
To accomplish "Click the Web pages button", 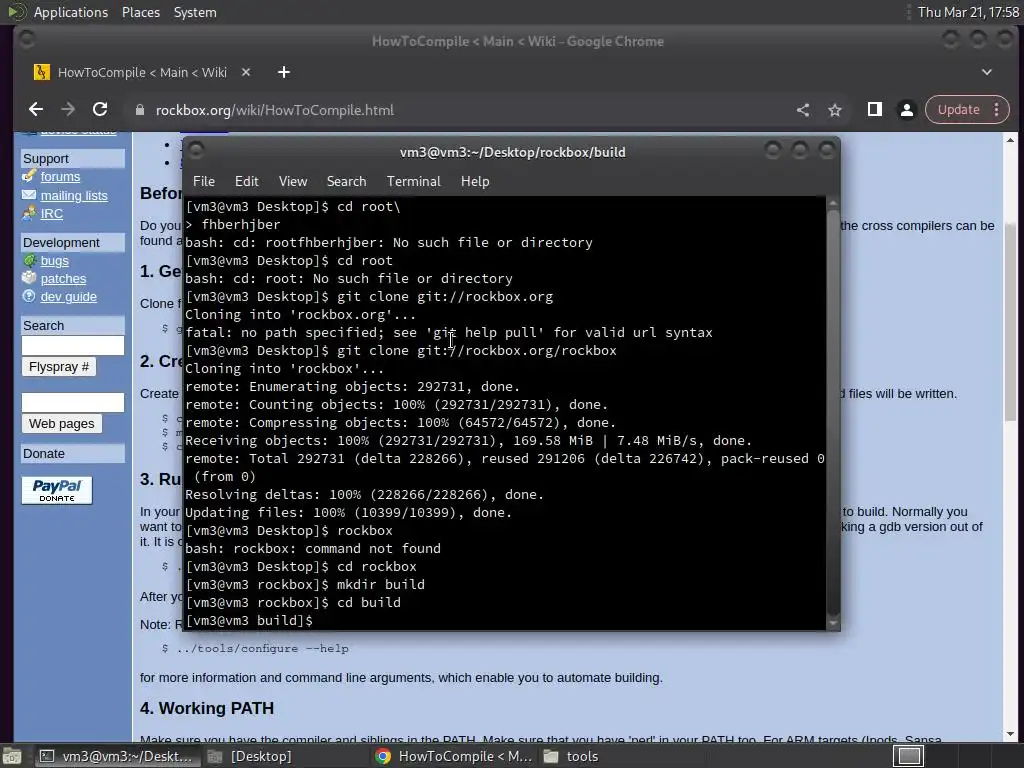I will [x=61, y=424].
